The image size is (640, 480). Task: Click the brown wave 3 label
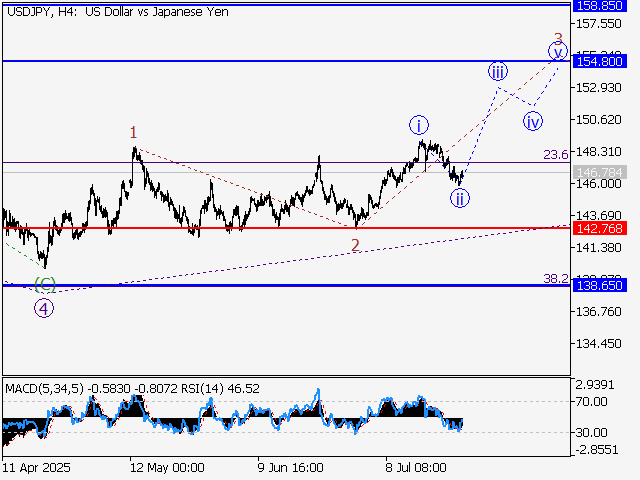pos(558,38)
